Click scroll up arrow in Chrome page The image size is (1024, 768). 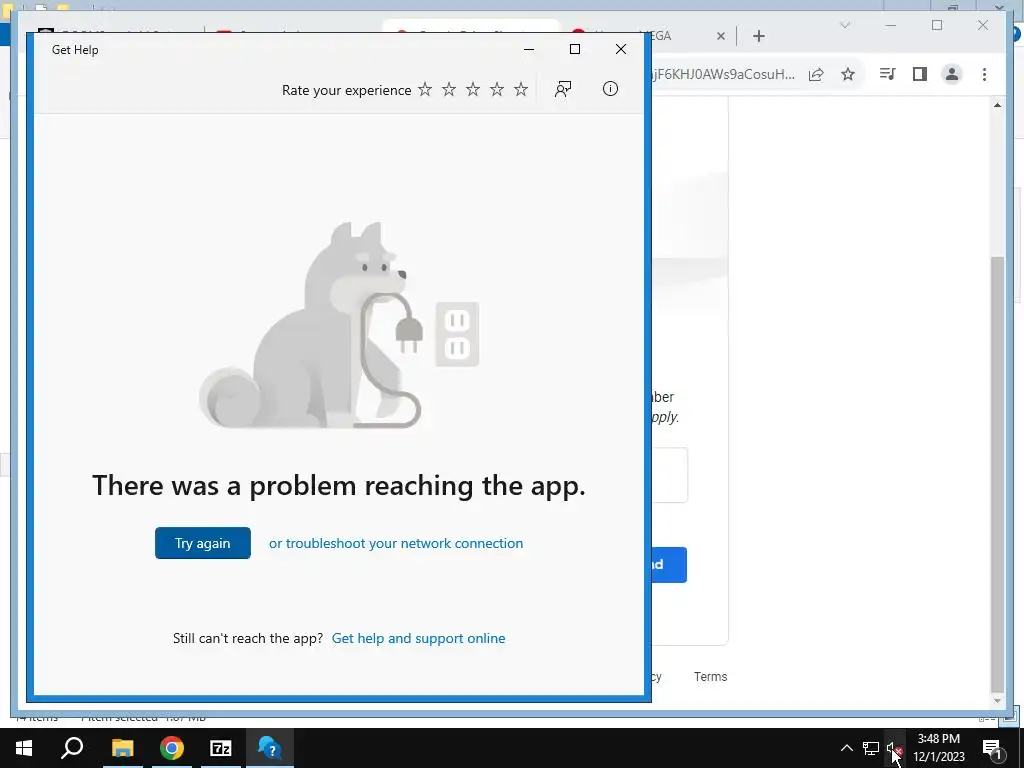point(997,105)
